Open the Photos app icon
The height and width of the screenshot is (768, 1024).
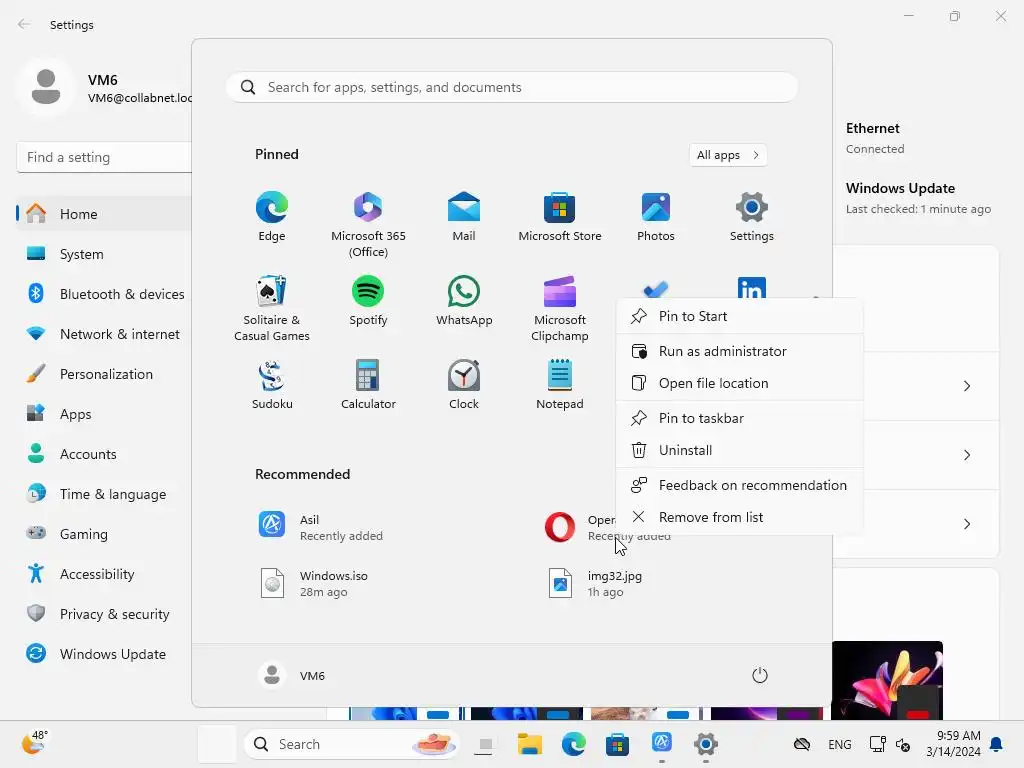[x=656, y=217]
